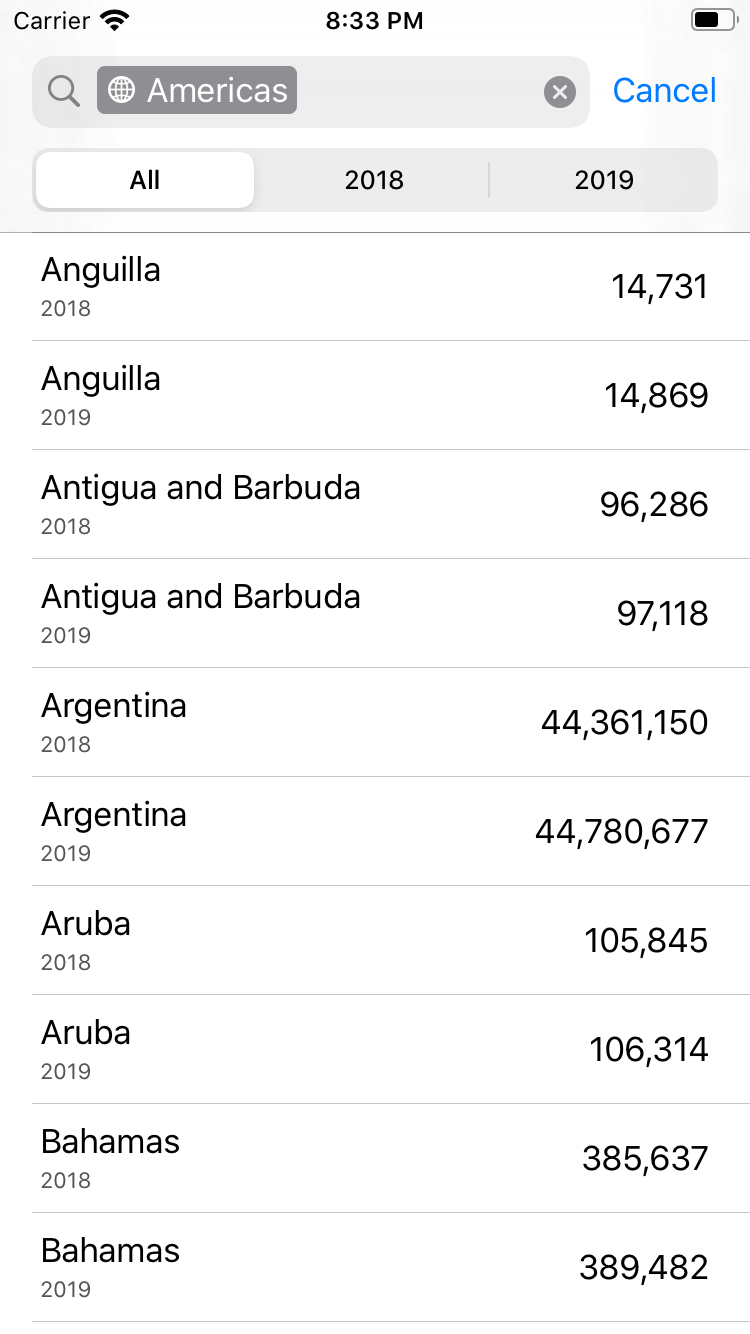The image size is (750, 1334).
Task: Tap the search input field
Action: (420, 92)
